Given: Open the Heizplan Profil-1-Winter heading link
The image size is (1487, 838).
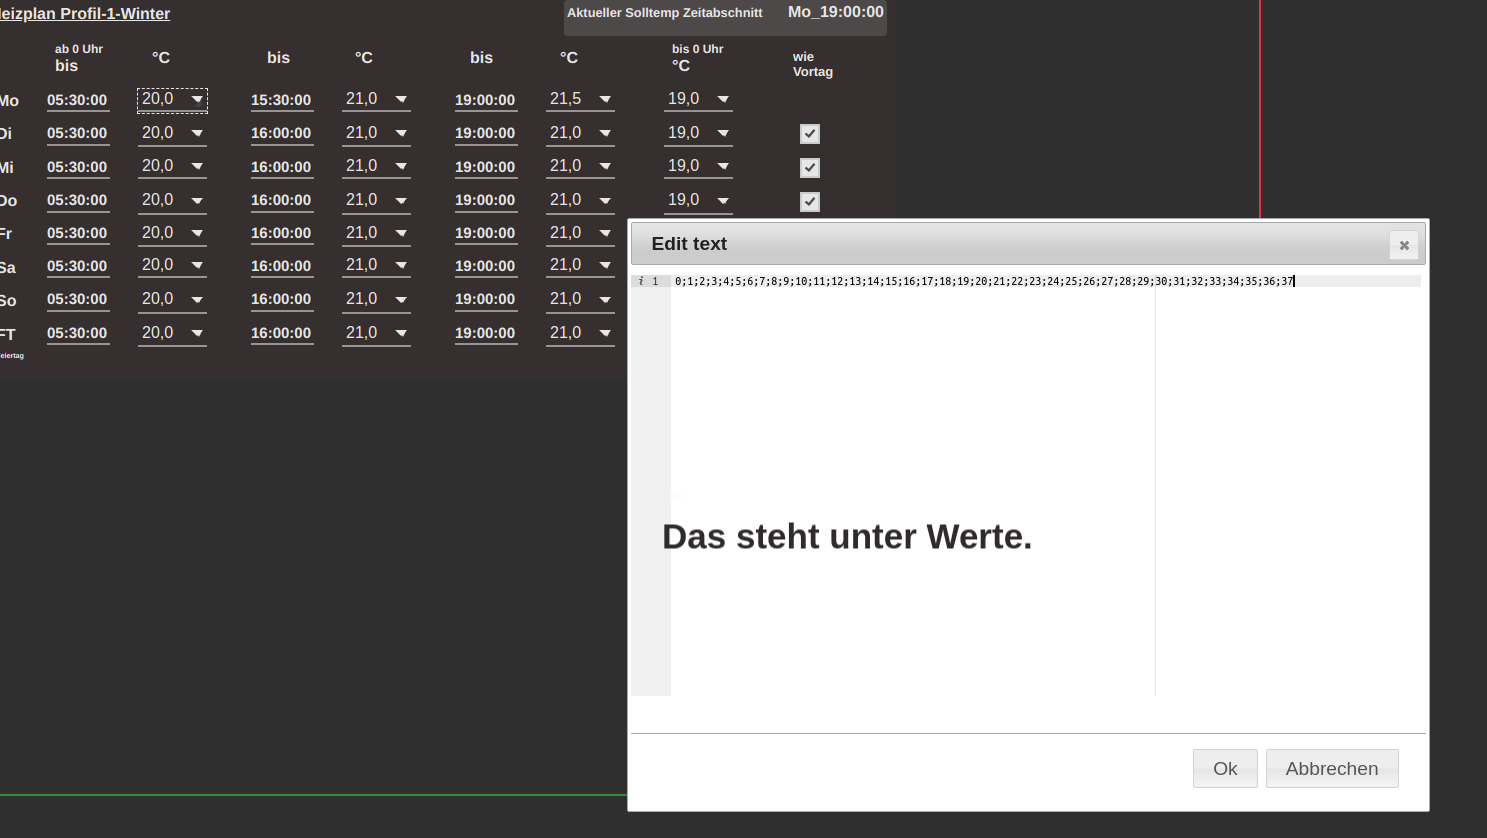Looking at the screenshot, I should [x=85, y=14].
